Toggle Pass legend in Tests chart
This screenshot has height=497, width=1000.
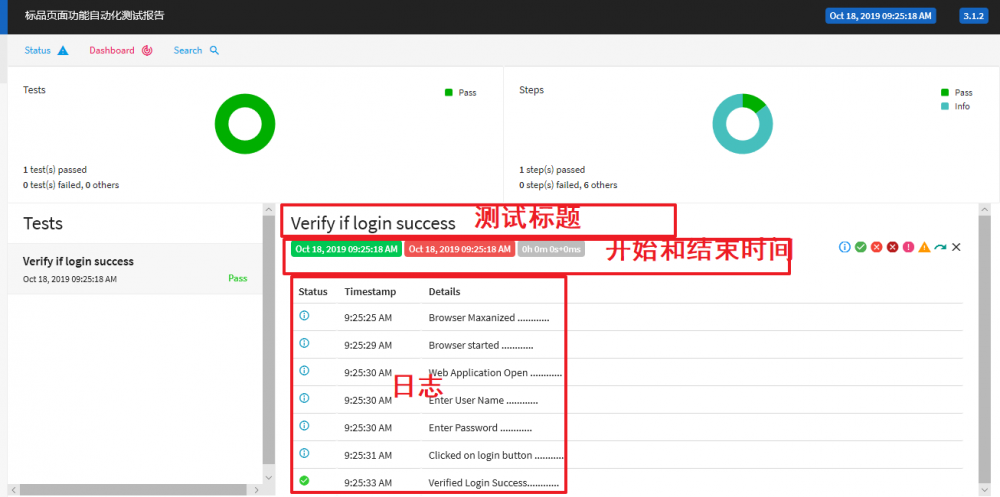460,93
